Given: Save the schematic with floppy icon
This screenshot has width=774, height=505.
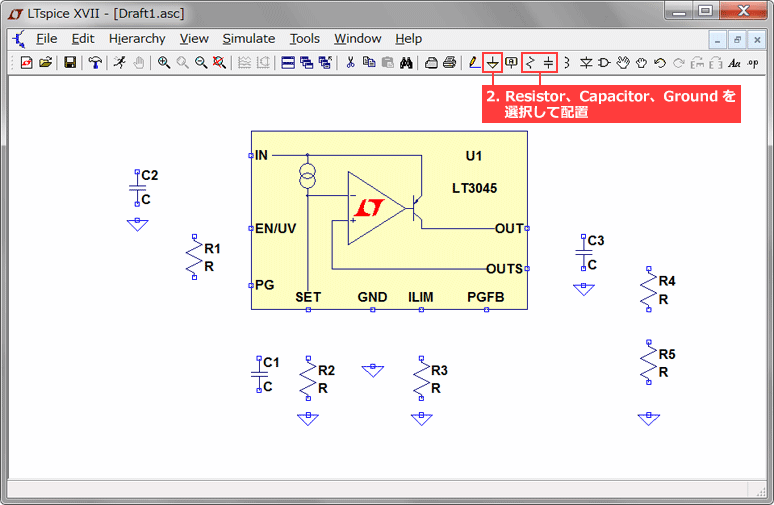Looking at the screenshot, I should [70, 63].
